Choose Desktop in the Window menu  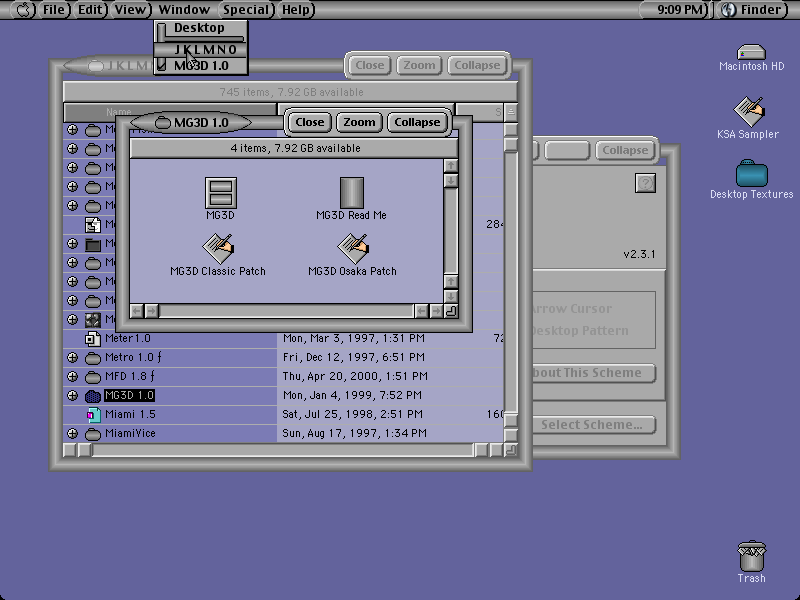pos(201,28)
